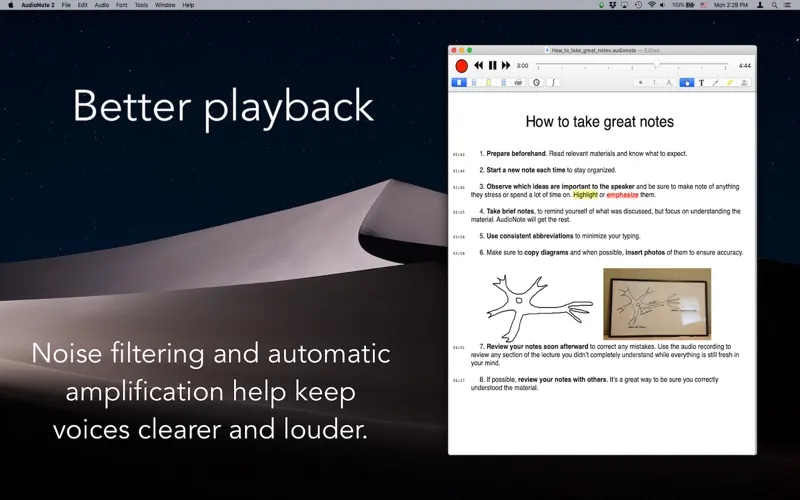The width and height of the screenshot is (800, 500).
Task: Select the Pen drawing tool
Action: pyautogui.click(x=716, y=82)
